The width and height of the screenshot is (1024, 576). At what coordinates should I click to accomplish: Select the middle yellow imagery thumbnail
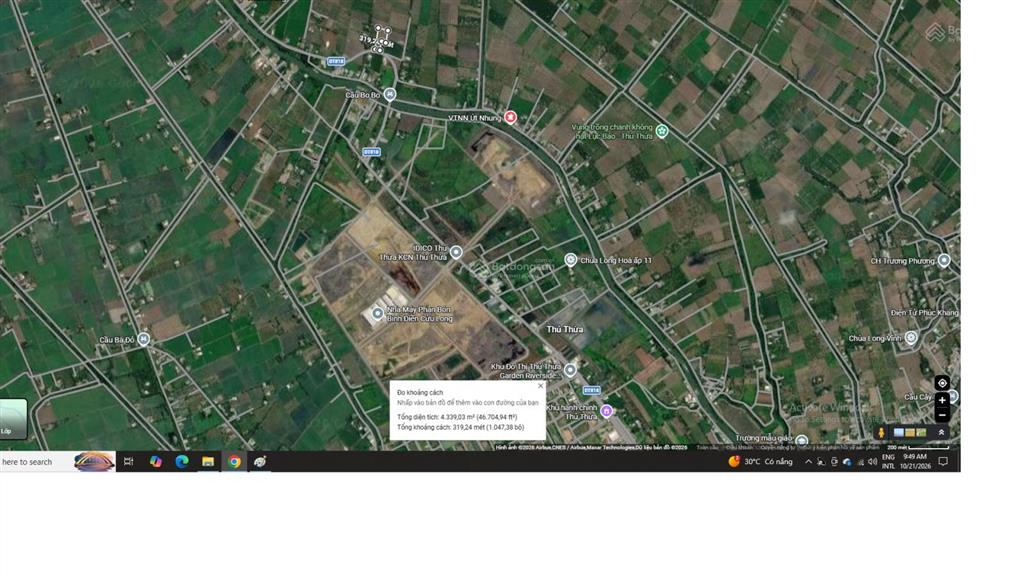(x=910, y=432)
